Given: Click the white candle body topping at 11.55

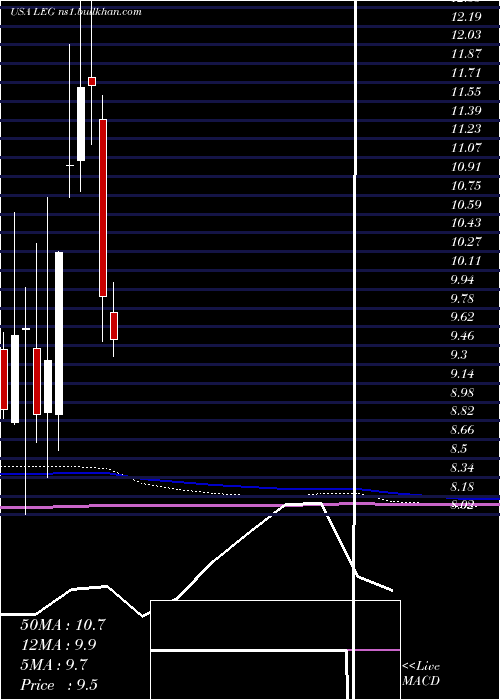Looking at the screenshot, I should 81,124.
